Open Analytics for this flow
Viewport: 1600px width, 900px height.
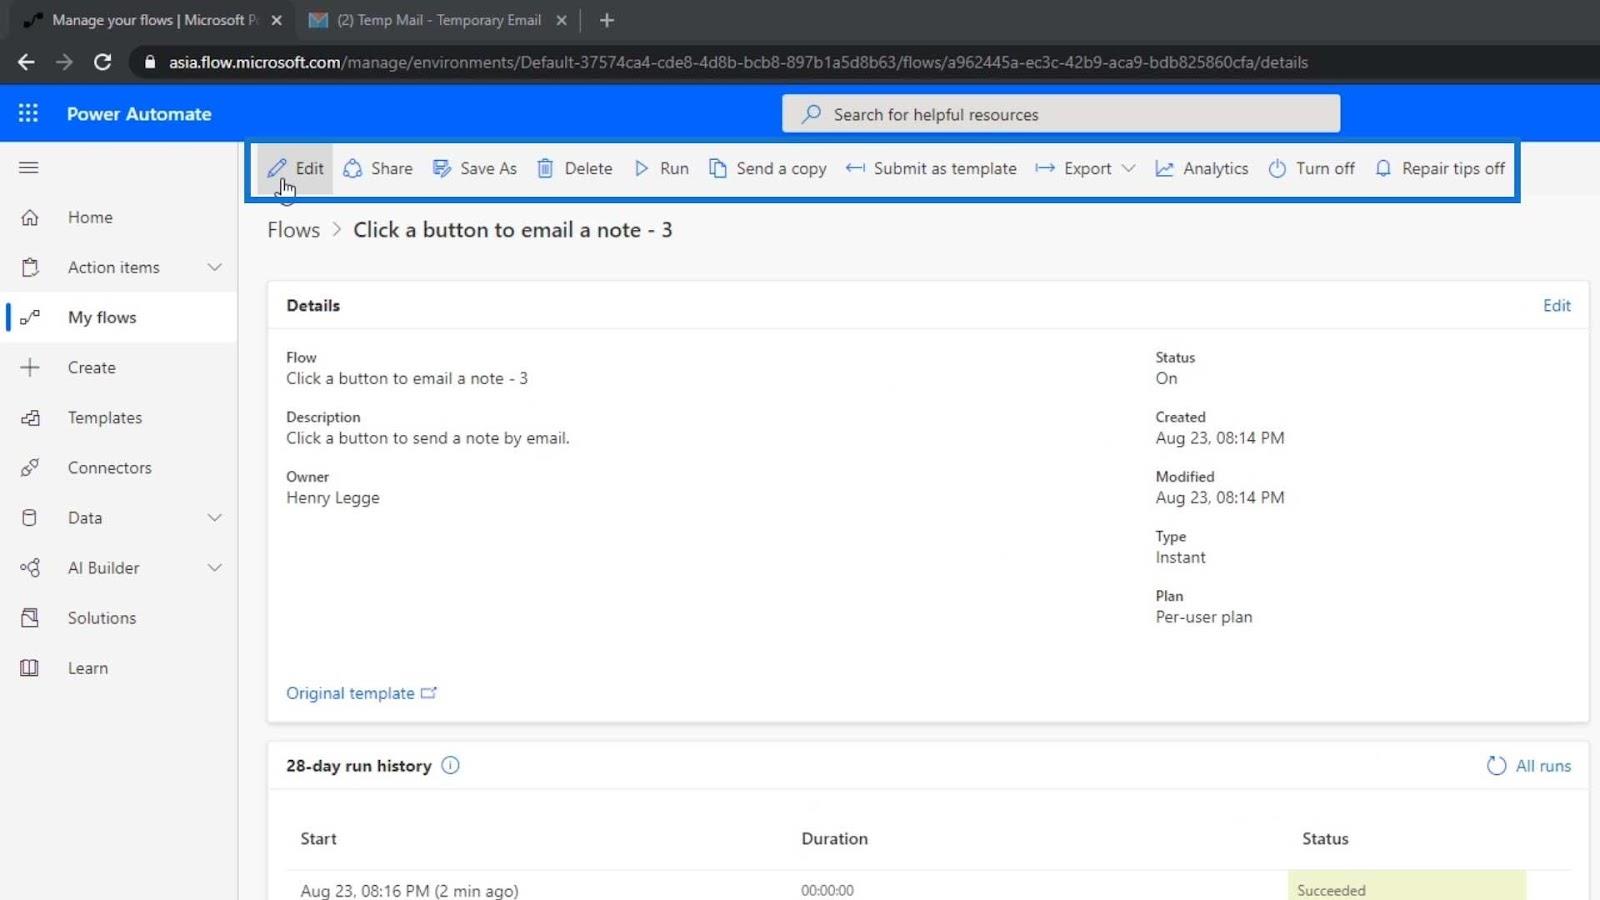(1202, 168)
